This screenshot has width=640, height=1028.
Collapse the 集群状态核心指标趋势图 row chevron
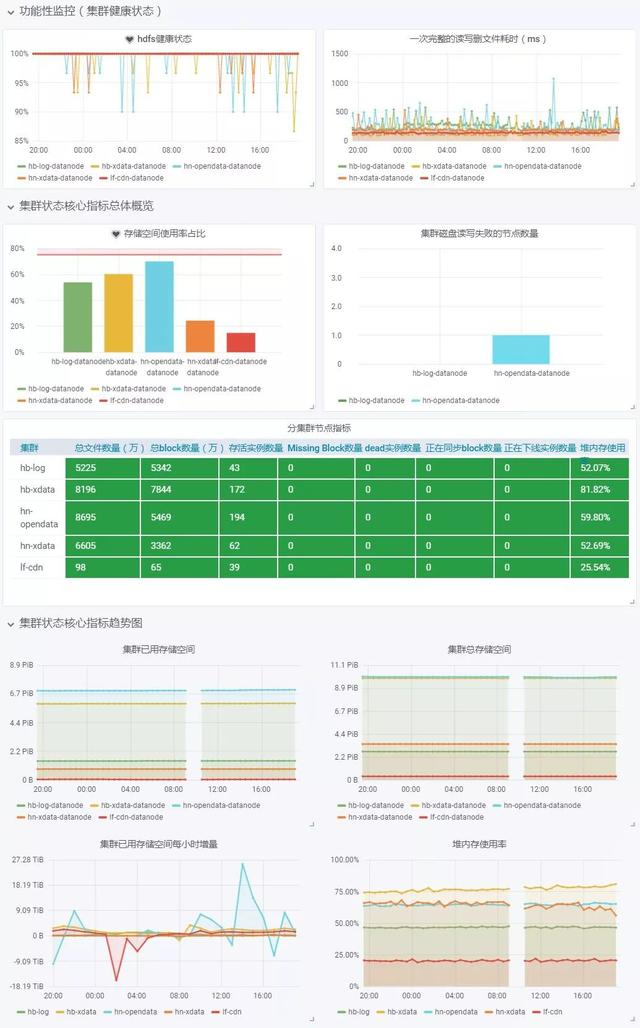(10, 624)
